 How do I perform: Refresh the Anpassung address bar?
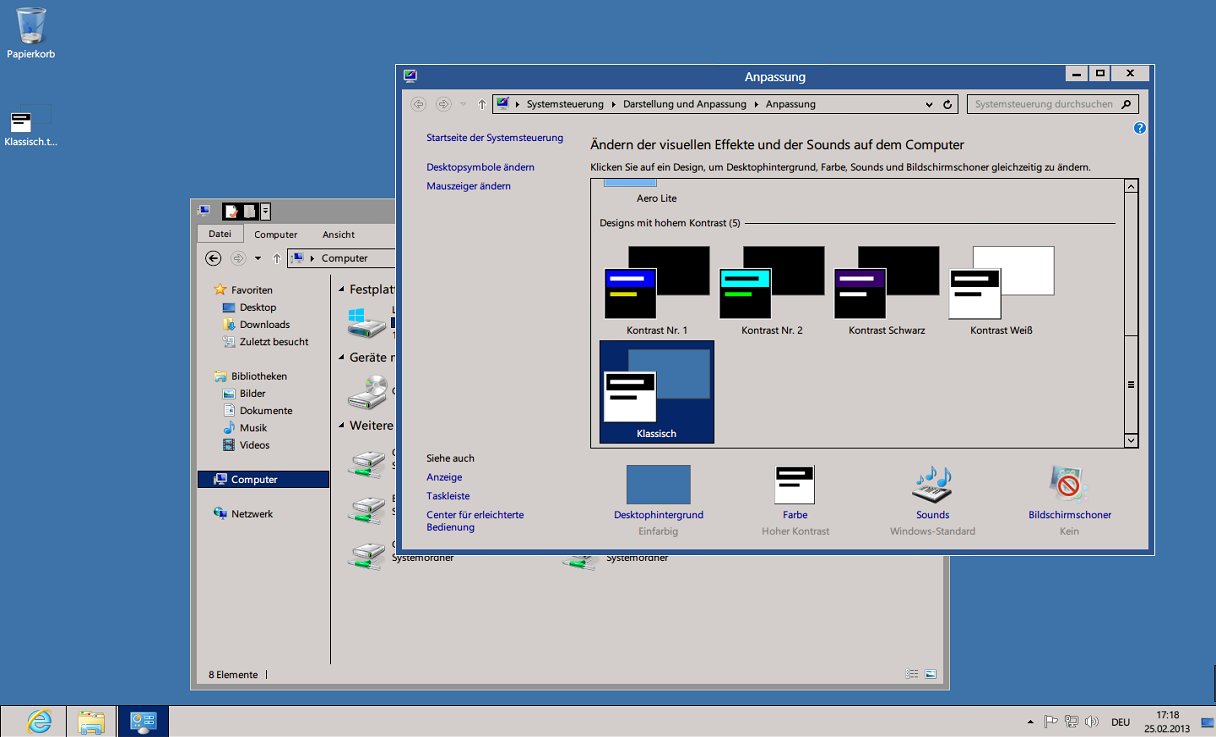[x=948, y=104]
